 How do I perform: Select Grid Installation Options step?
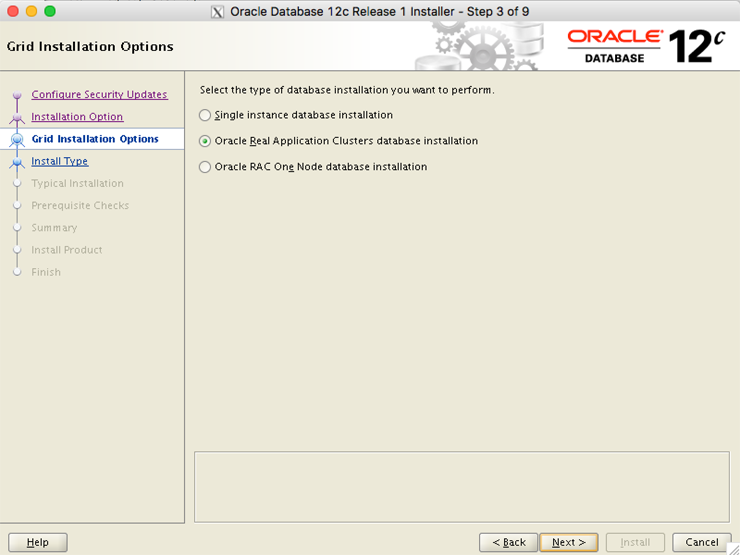pos(95,139)
